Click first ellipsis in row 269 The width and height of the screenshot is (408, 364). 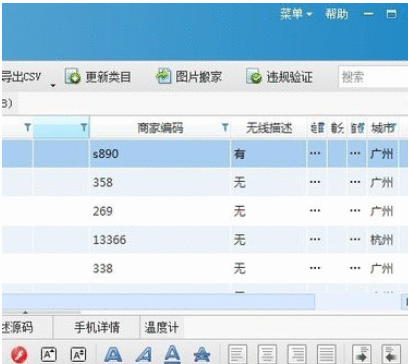tap(315, 211)
